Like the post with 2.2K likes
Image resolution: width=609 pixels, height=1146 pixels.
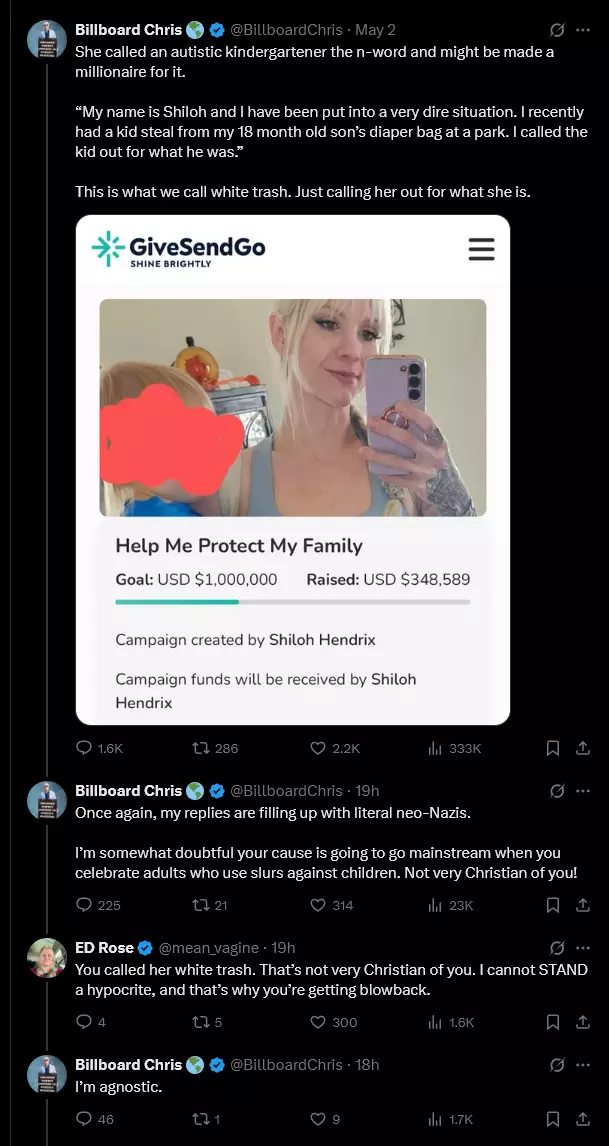pos(335,748)
